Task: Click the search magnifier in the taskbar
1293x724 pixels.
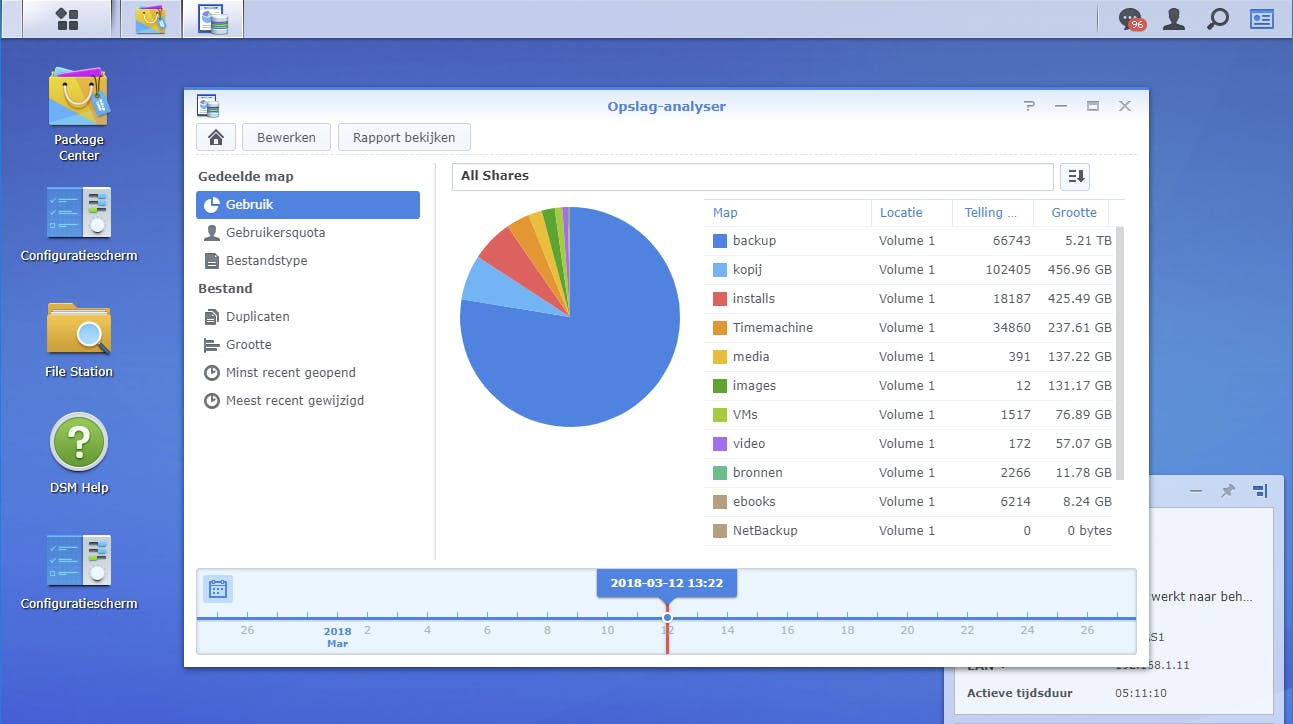Action: click(x=1217, y=19)
